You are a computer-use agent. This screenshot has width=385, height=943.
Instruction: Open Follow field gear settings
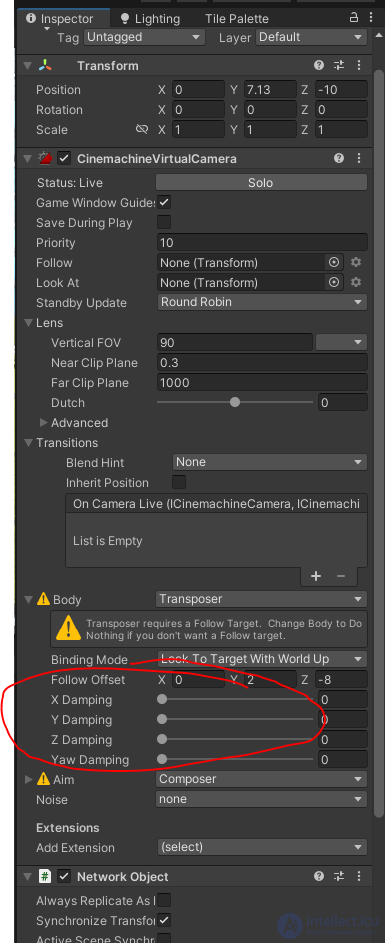(x=356, y=262)
